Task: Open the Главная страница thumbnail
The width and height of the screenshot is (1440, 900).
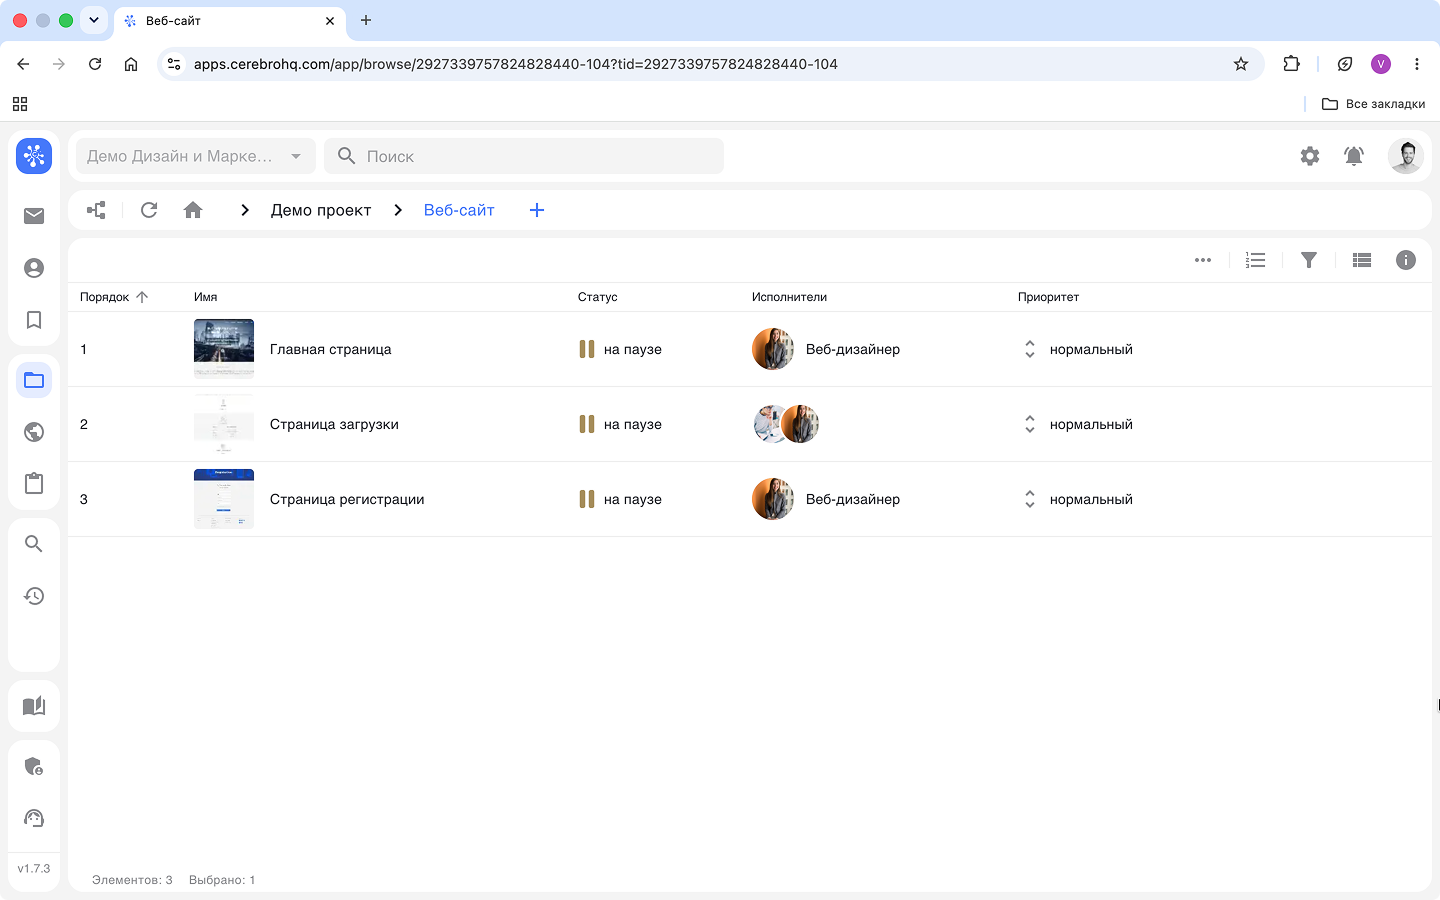Action: pos(224,349)
